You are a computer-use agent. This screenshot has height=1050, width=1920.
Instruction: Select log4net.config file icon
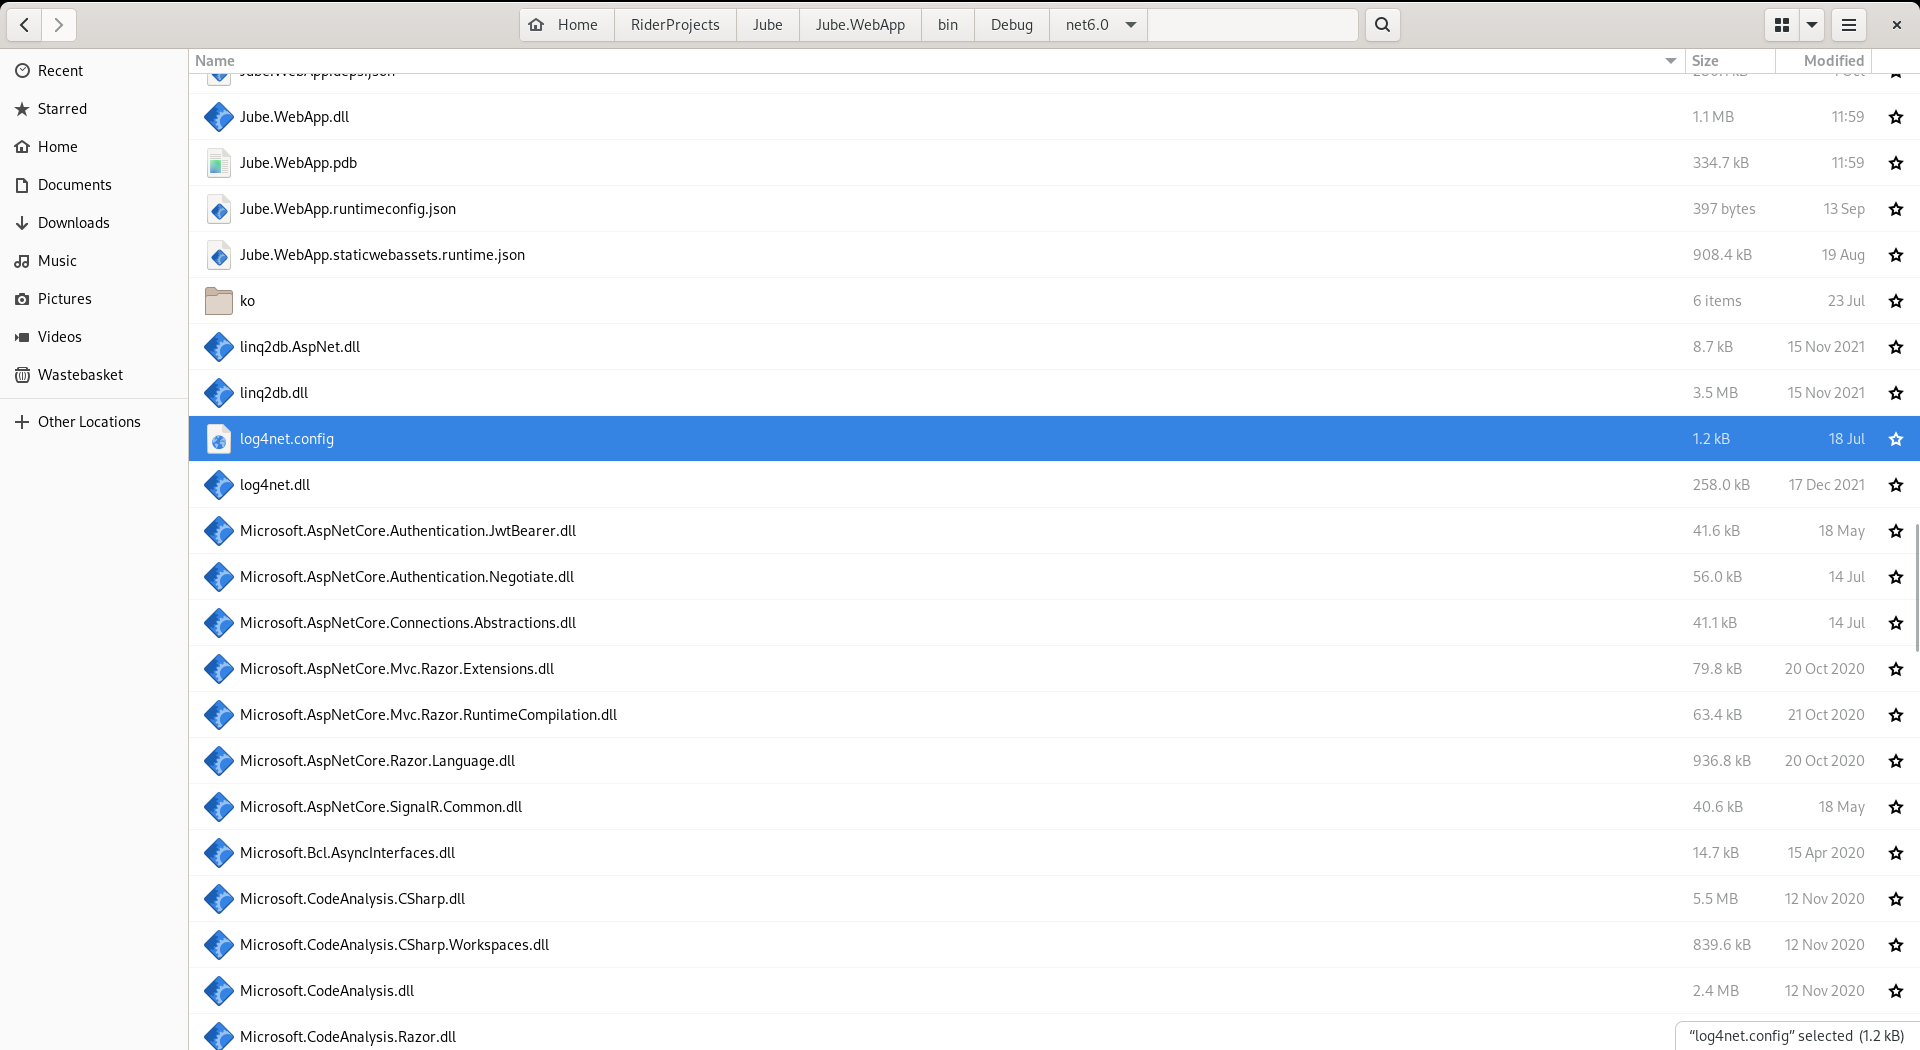coord(219,439)
